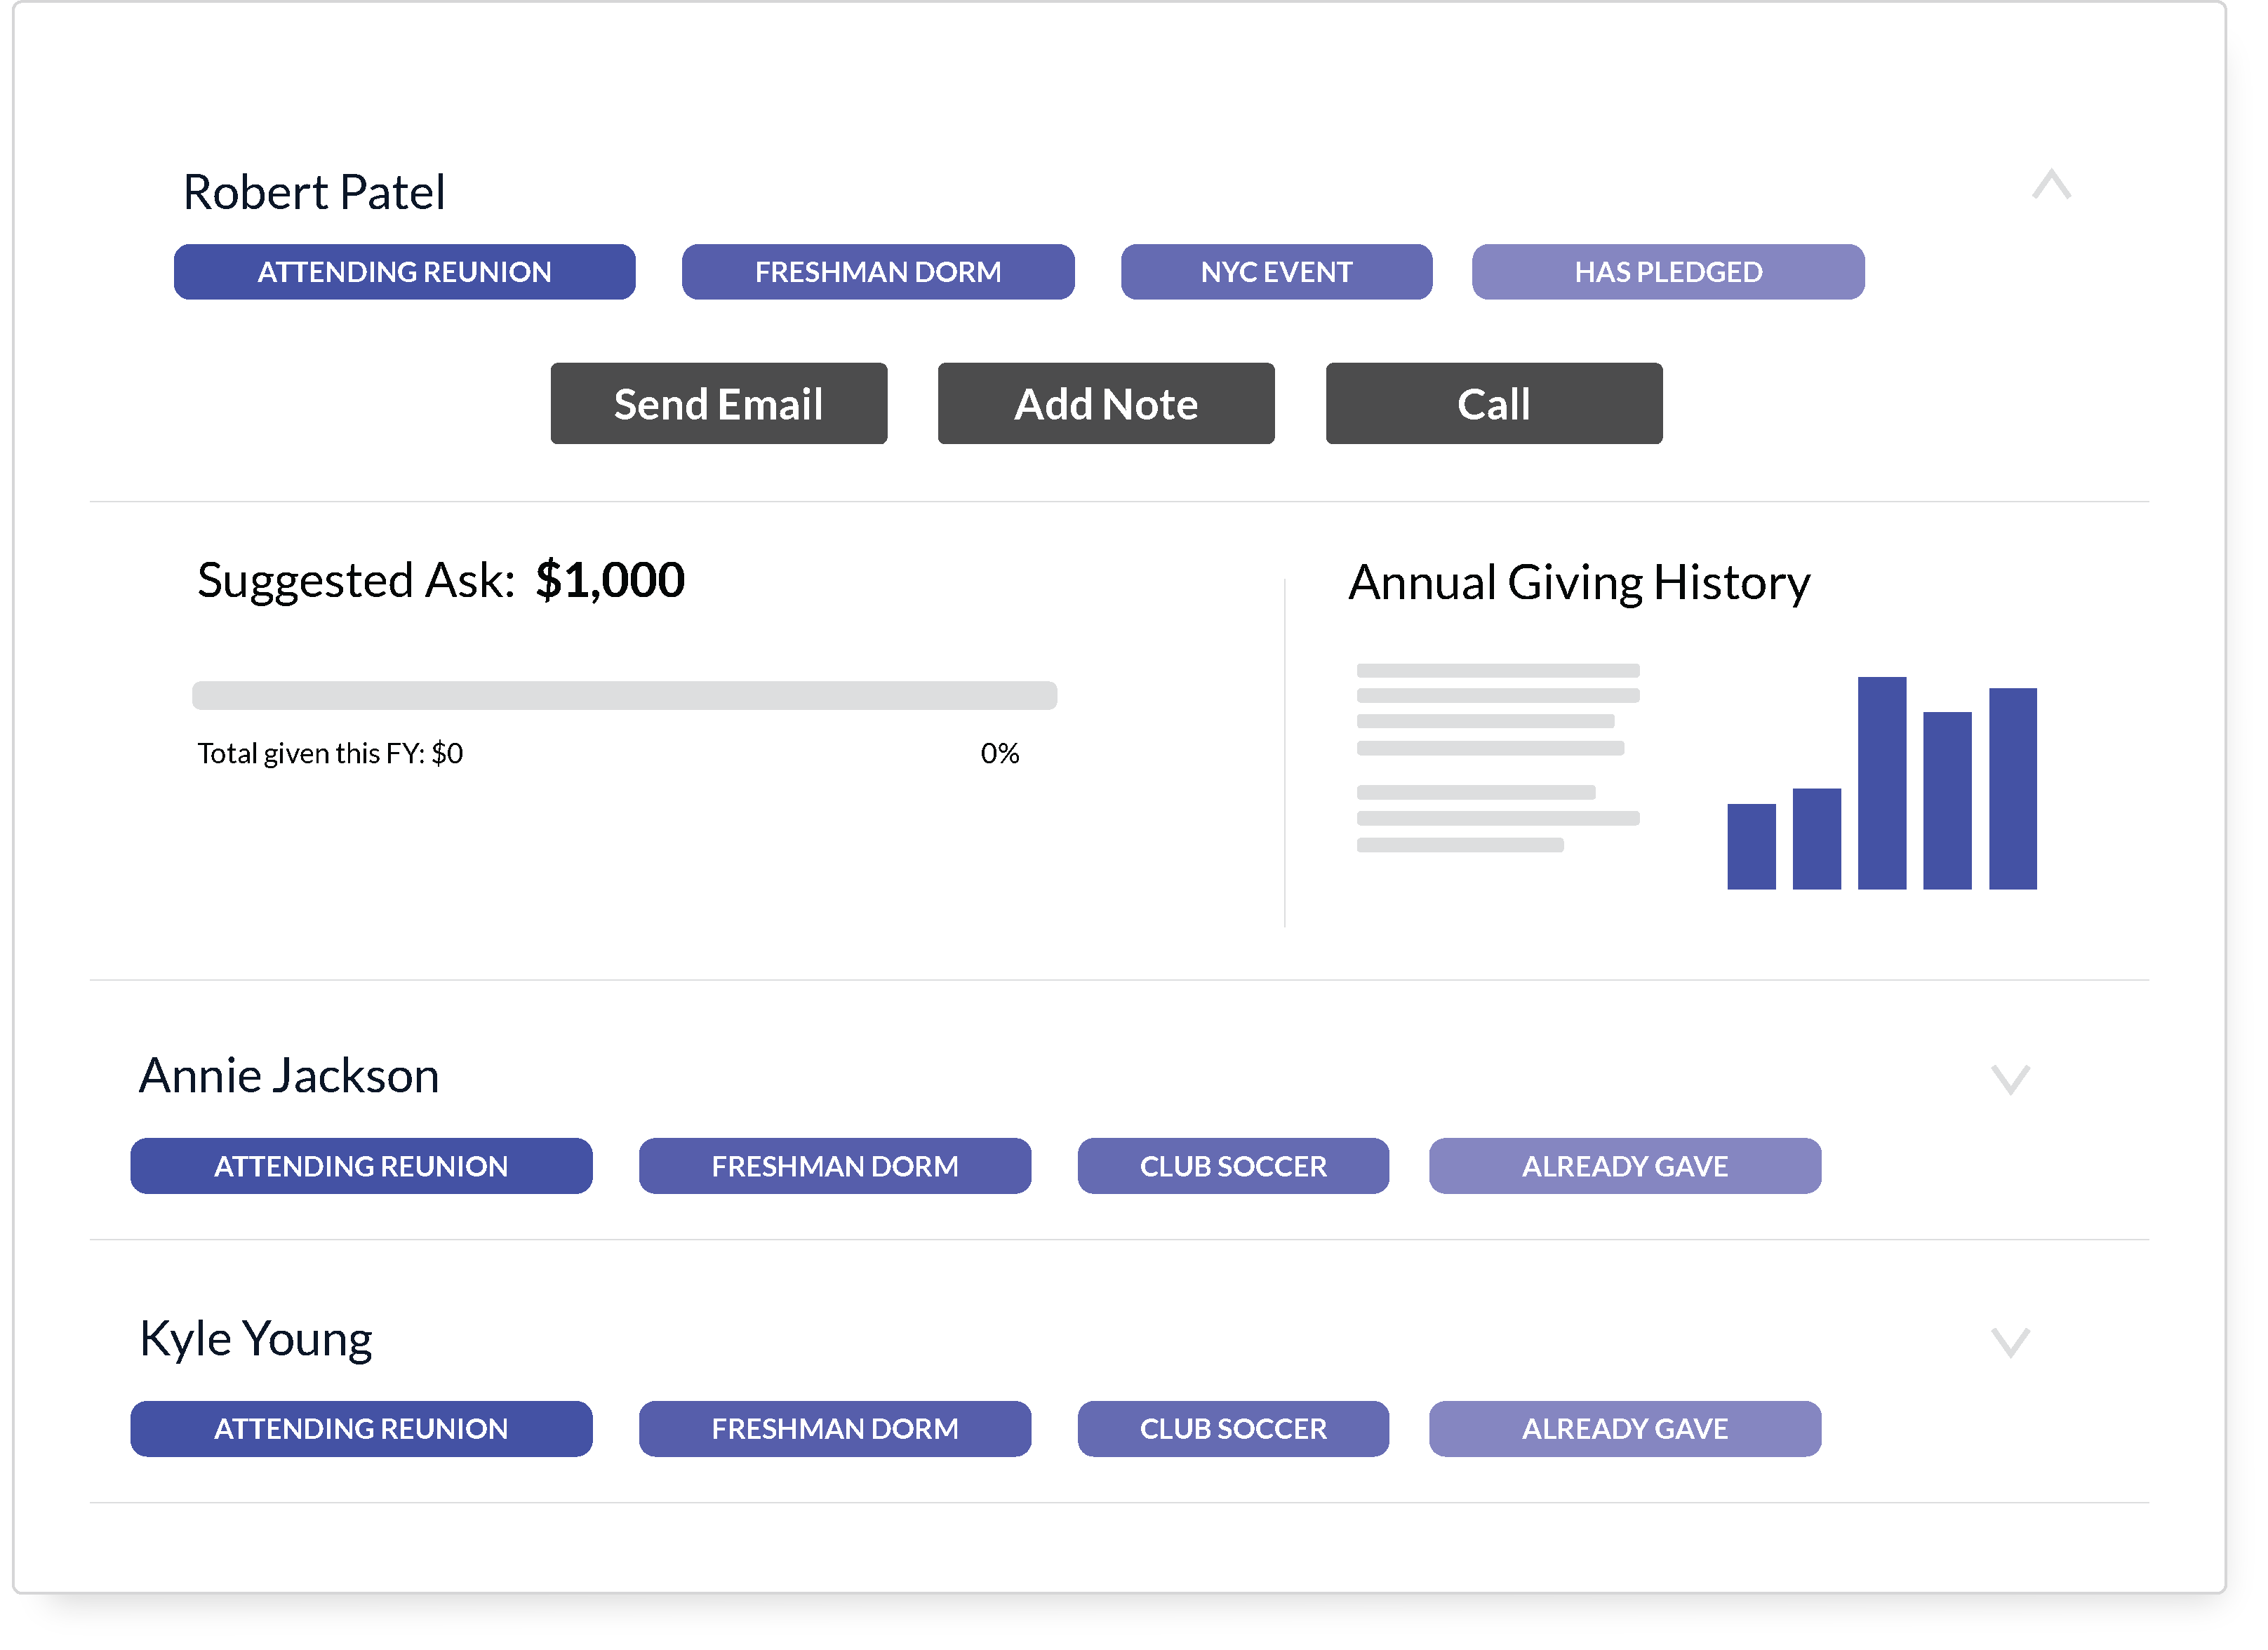Click Kyle Young's Club Soccer tag
This screenshot has height=1650, width=2268.
(x=1233, y=1429)
